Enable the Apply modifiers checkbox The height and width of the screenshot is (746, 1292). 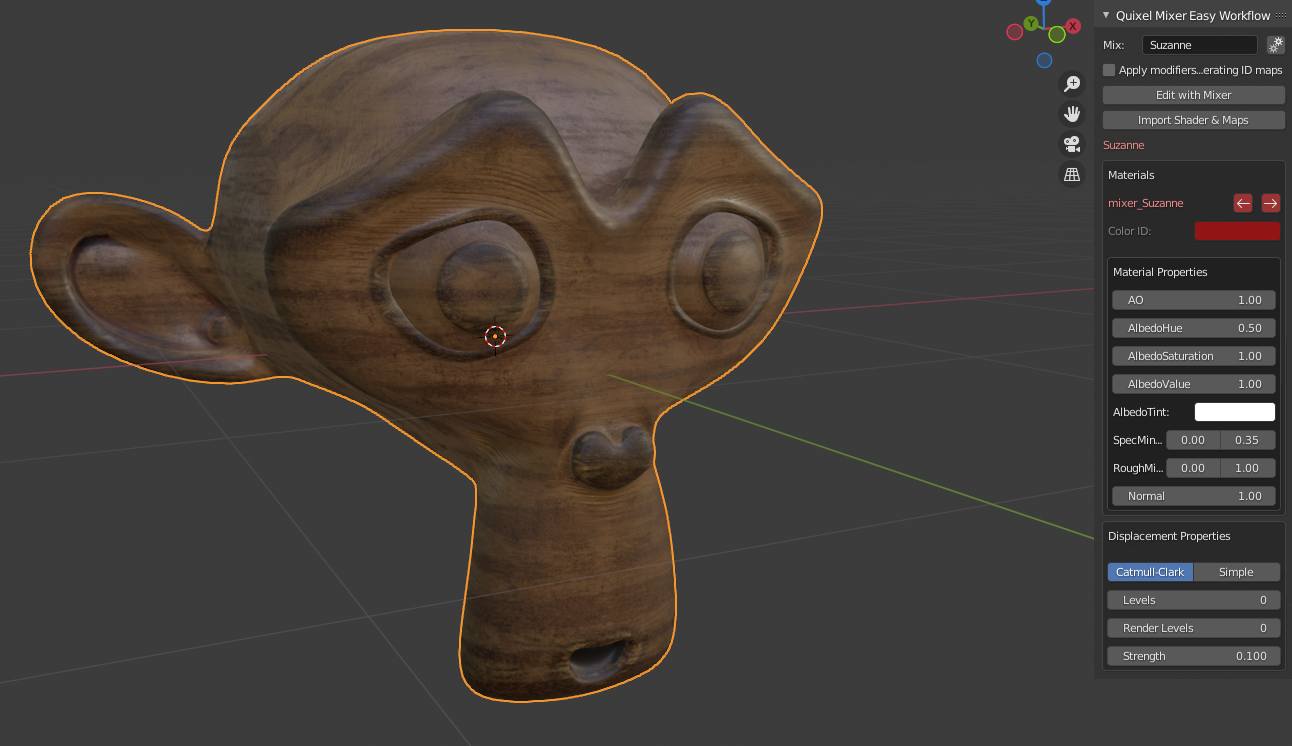[1109, 70]
